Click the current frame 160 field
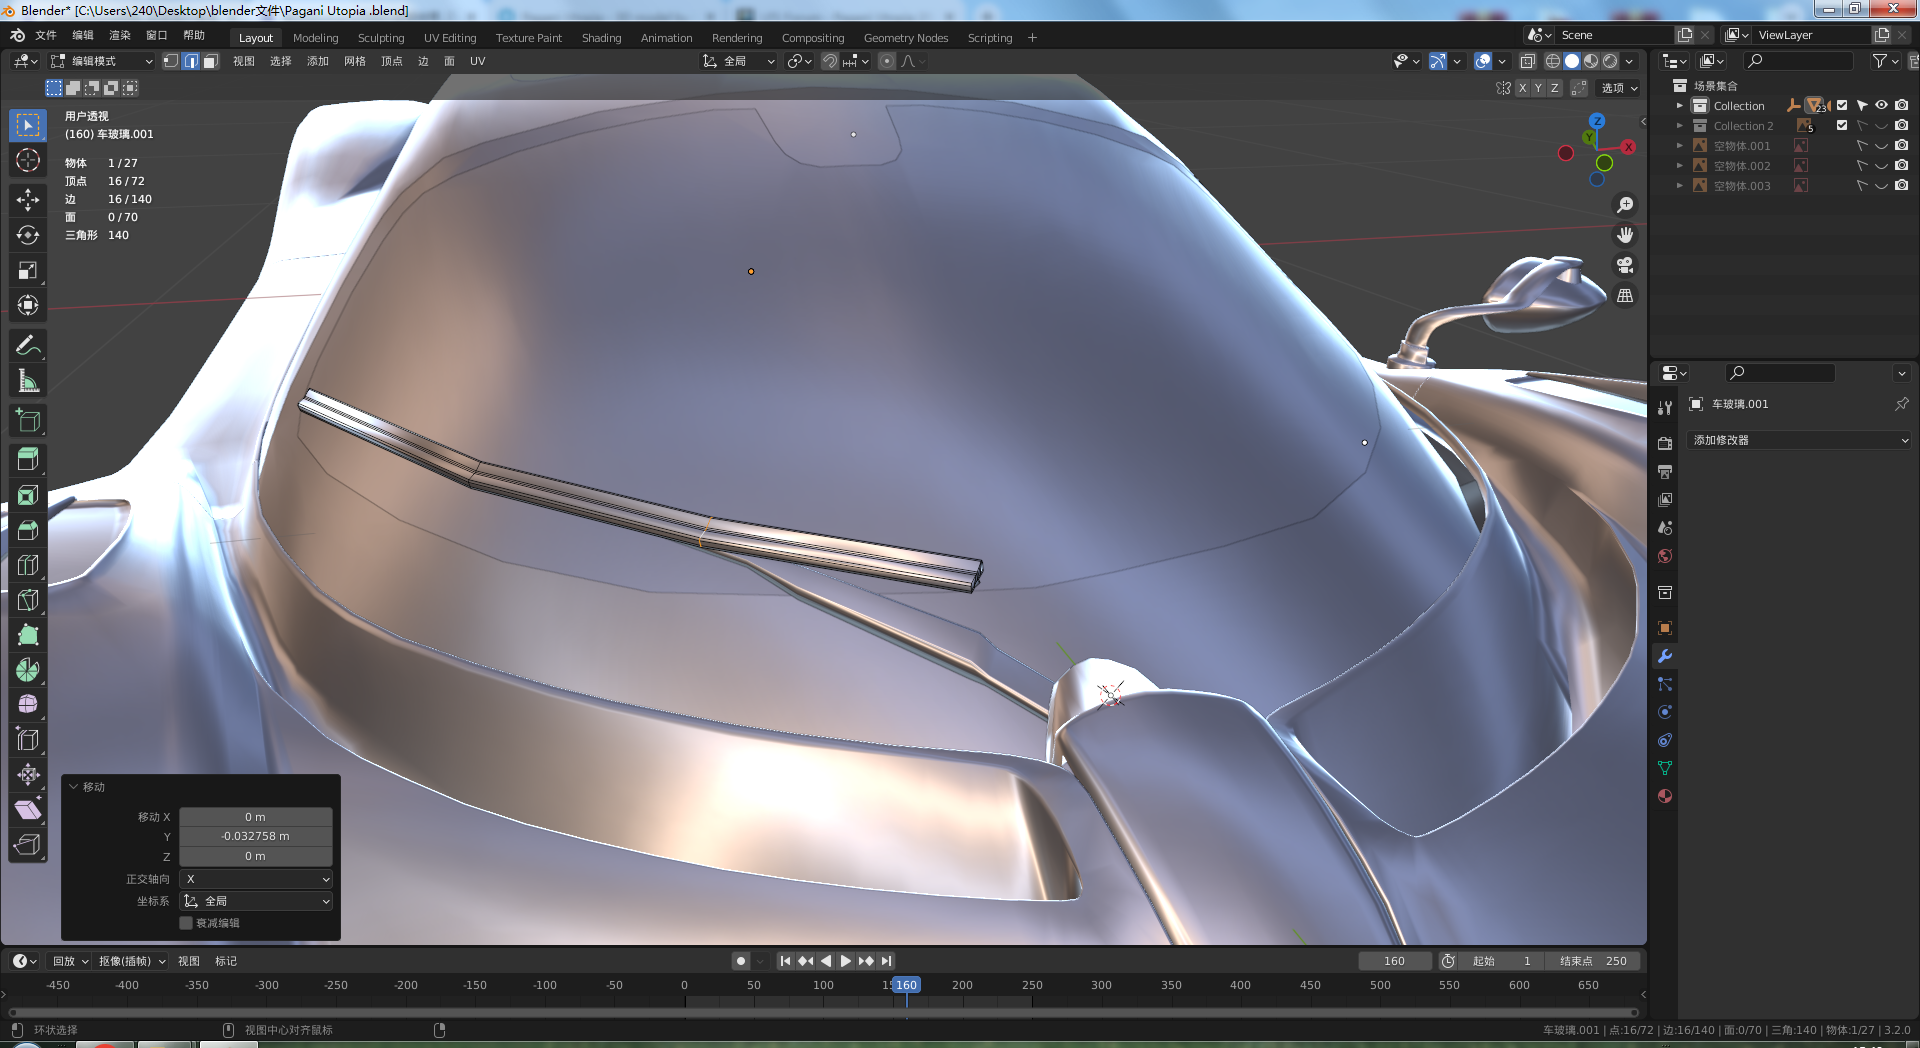Image resolution: width=1920 pixels, height=1048 pixels. click(1394, 961)
